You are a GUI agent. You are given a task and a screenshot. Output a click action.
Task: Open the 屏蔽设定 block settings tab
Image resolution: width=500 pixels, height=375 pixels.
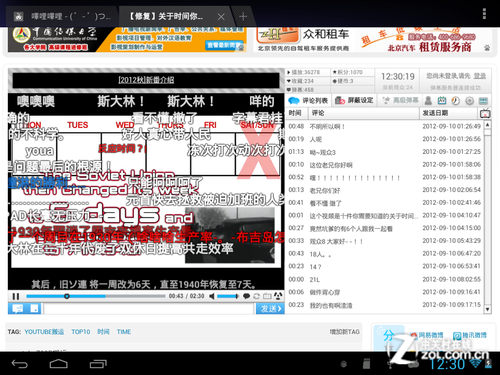click(354, 100)
